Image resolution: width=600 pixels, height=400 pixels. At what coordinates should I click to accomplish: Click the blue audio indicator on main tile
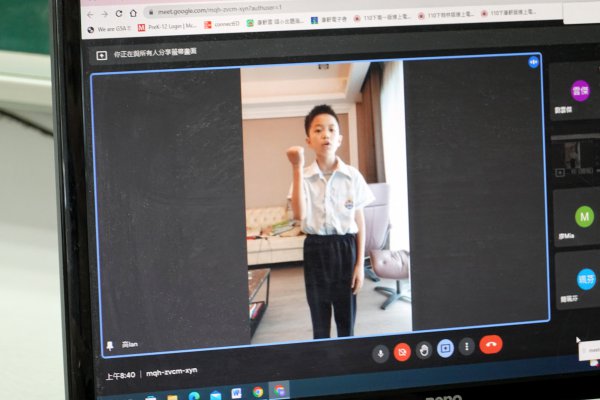(x=533, y=62)
